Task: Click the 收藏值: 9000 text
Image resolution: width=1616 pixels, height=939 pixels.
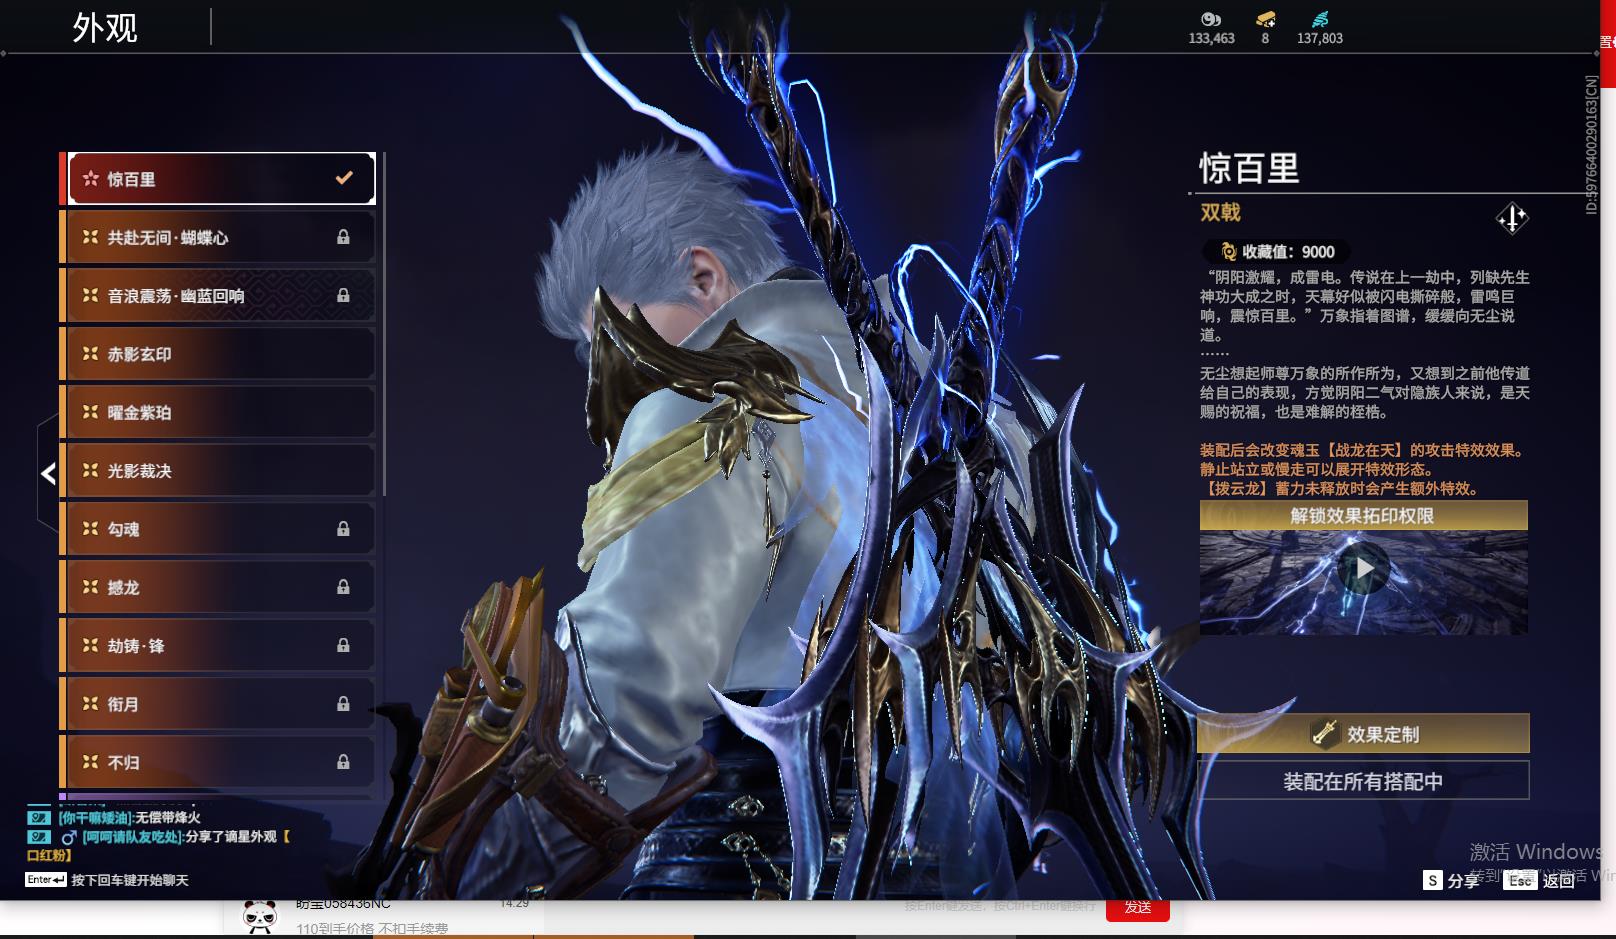Action: (x=1288, y=252)
